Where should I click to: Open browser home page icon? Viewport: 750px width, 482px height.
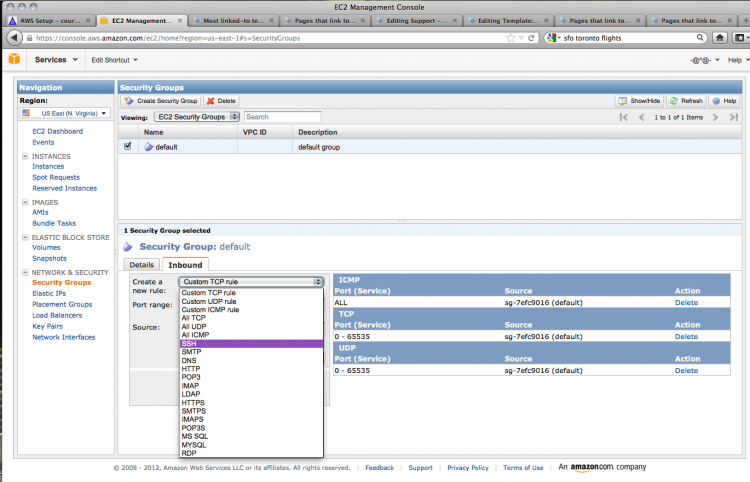pyautogui.click(x=719, y=38)
